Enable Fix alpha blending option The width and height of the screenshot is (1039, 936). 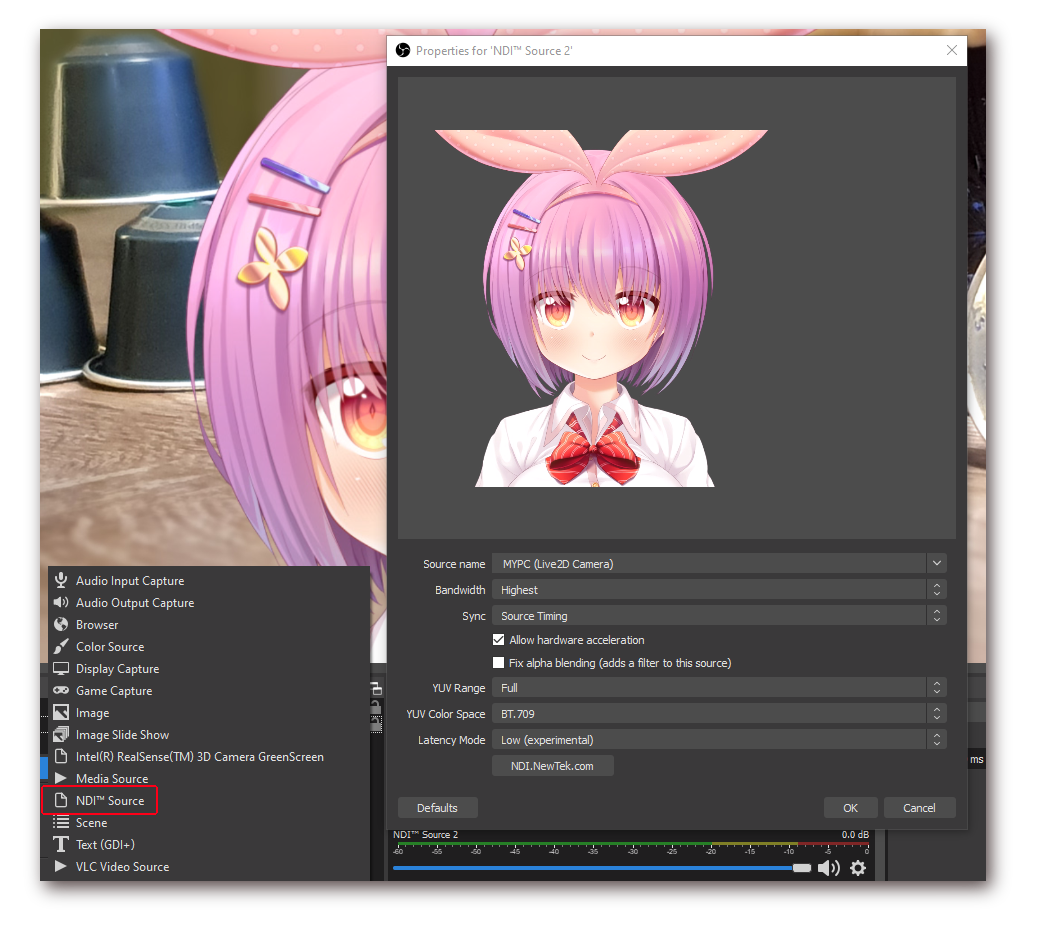[x=498, y=662]
